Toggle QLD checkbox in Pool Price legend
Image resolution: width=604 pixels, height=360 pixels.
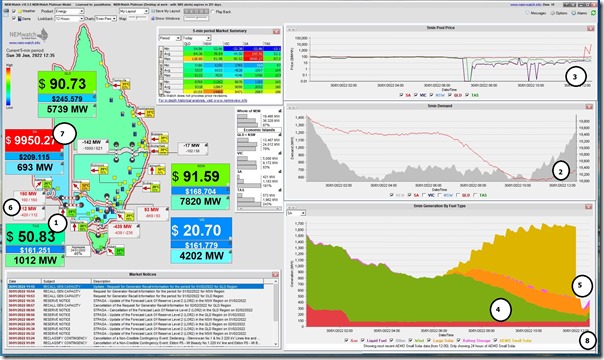(450, 95)
